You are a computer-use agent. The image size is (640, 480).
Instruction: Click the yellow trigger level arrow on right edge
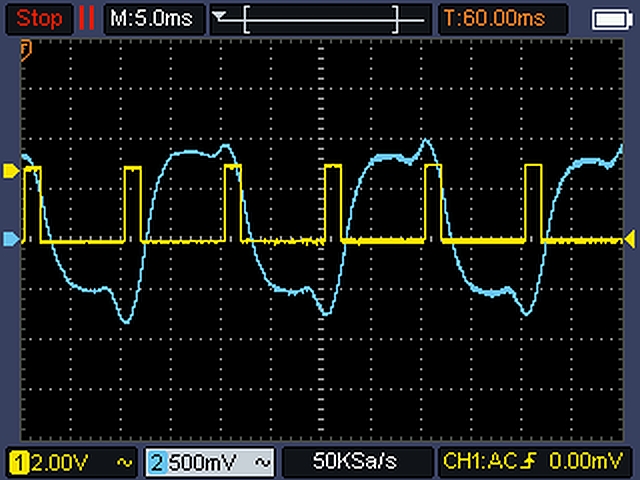point(630,239)
